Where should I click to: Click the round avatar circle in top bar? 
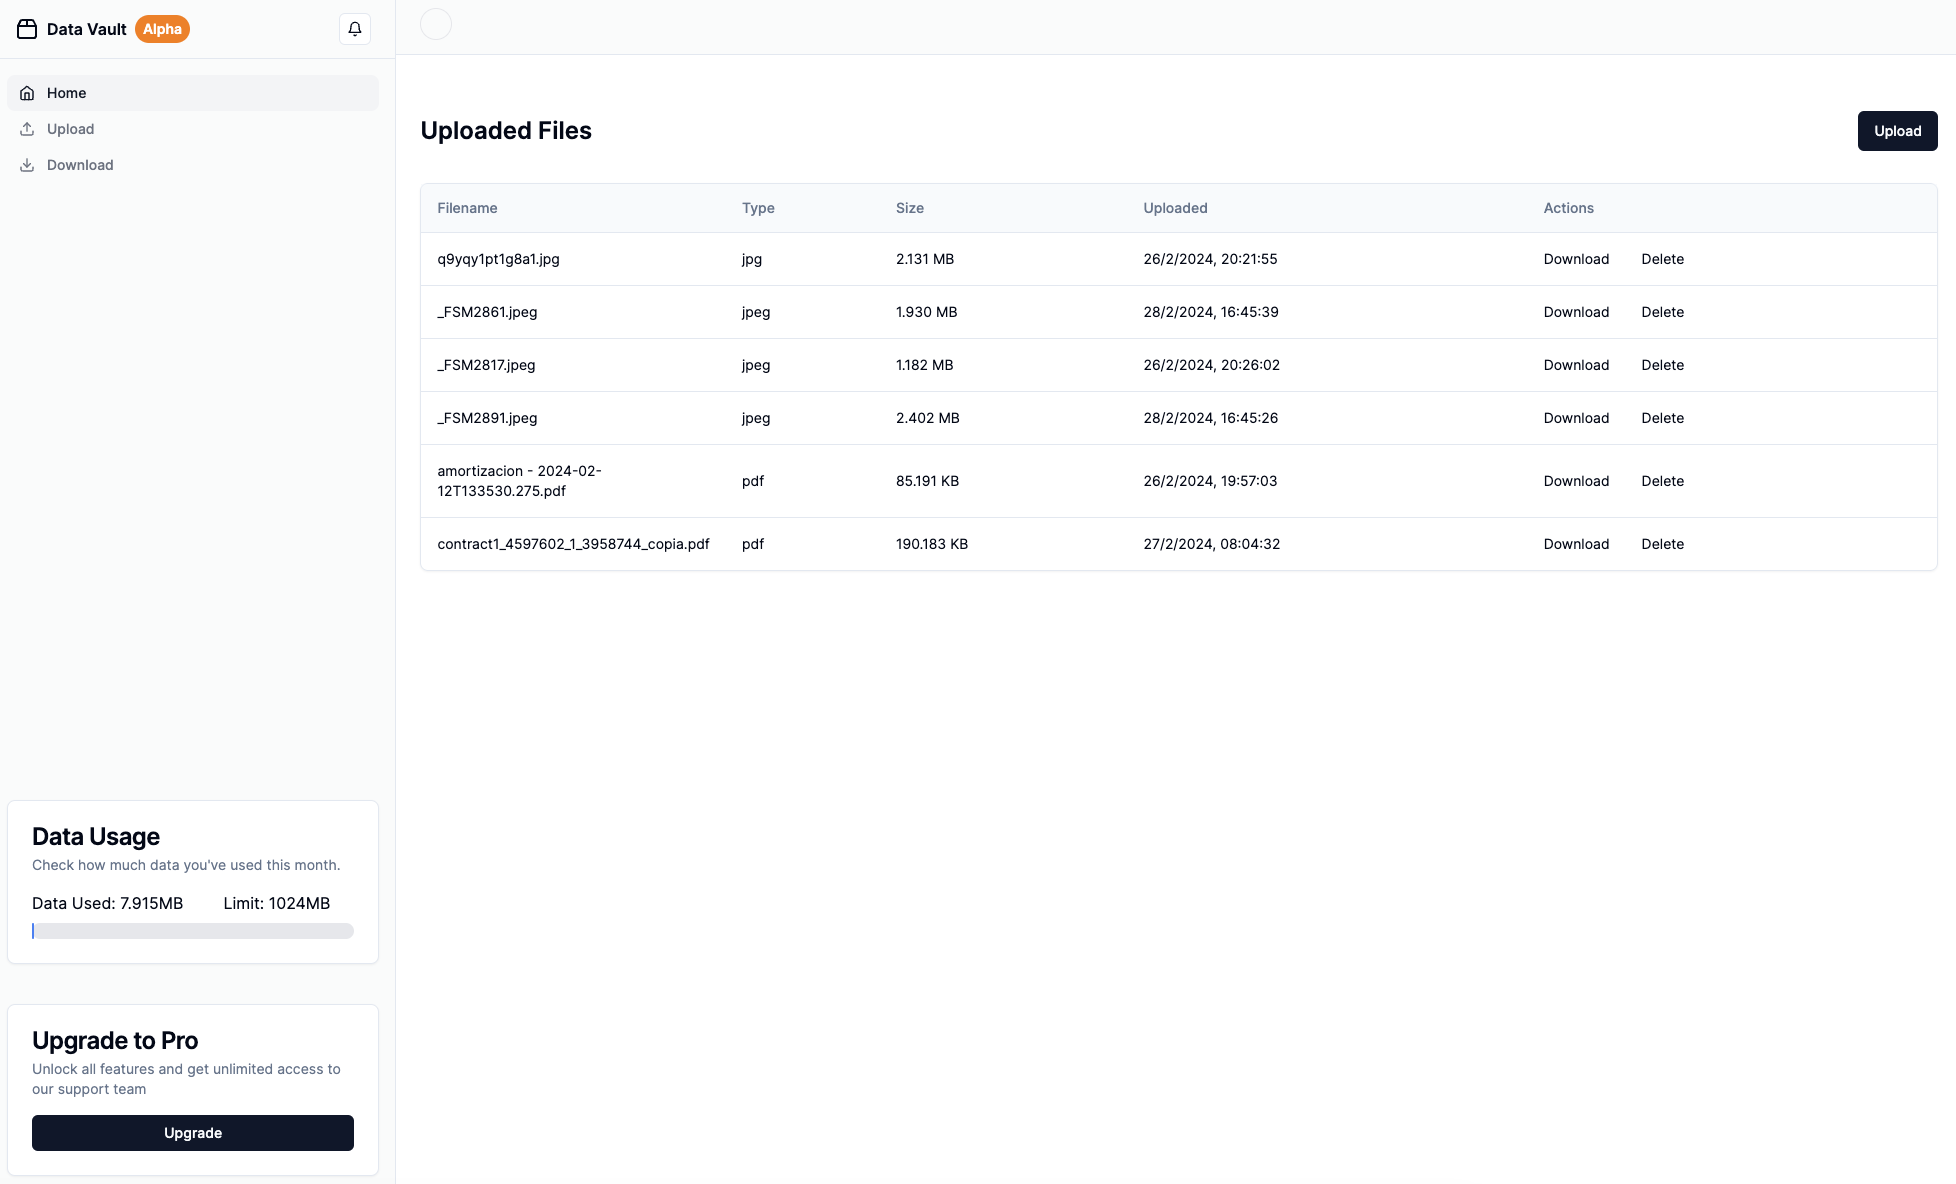click(x=436, y=24)
